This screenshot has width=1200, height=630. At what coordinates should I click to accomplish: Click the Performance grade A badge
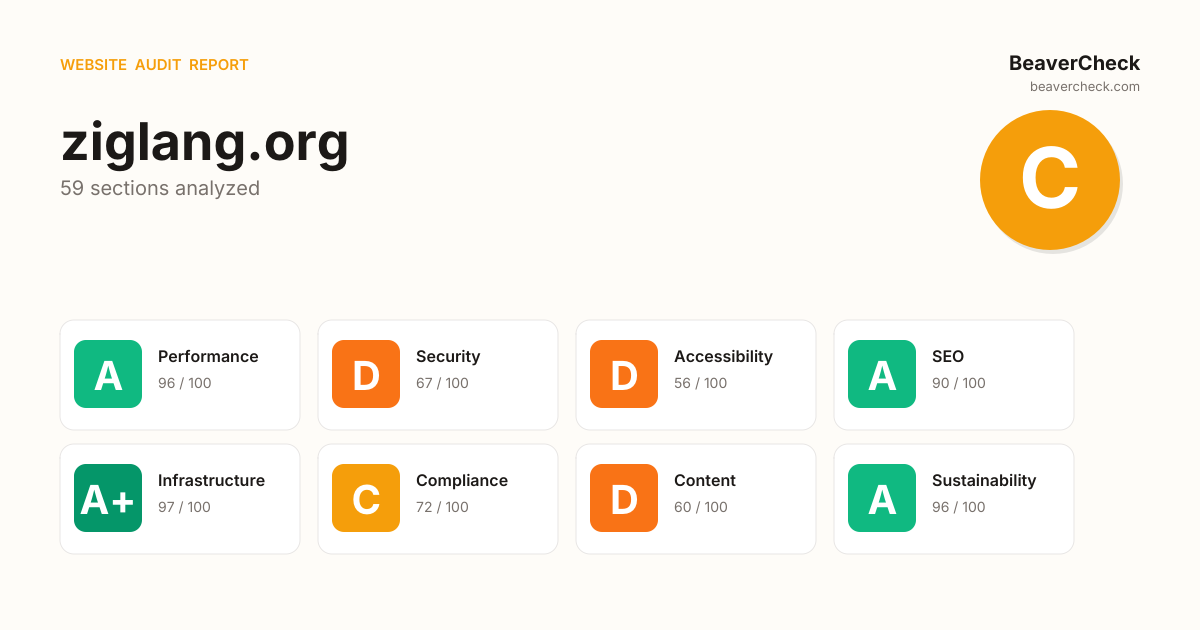pyautogui.click(x=108, y=374)
